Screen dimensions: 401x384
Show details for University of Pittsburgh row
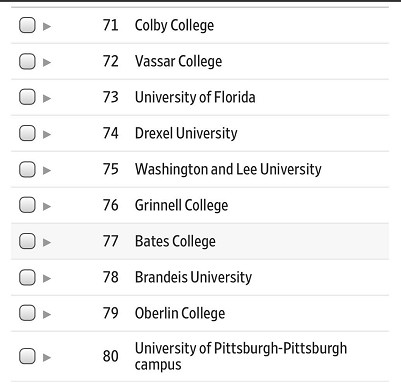tap(47, 358)
